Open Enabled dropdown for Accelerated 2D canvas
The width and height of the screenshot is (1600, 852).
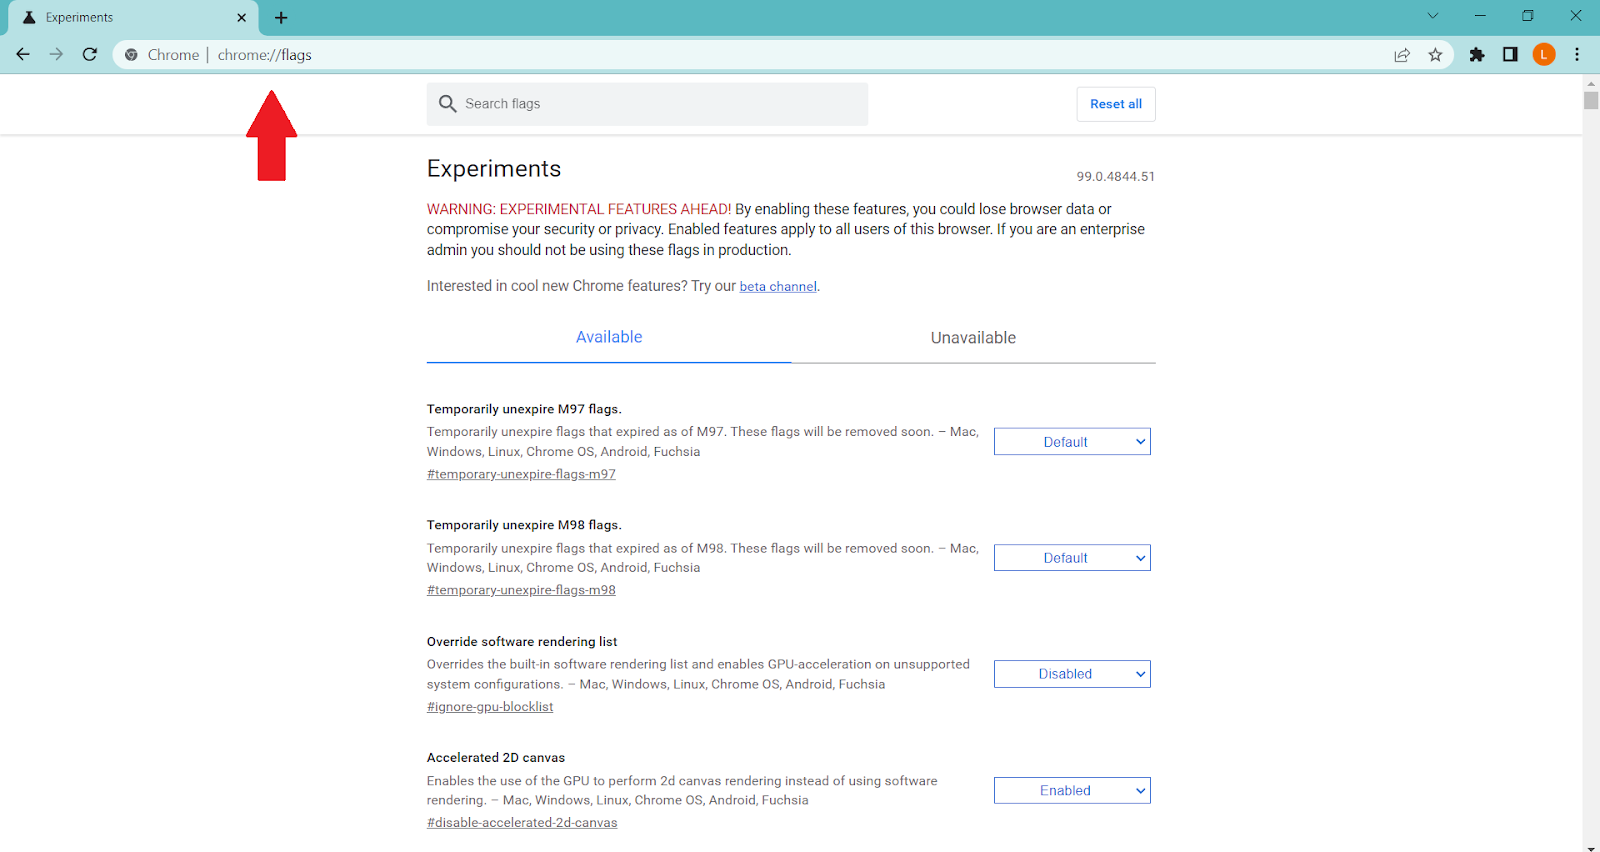[x=1072, y=791]
